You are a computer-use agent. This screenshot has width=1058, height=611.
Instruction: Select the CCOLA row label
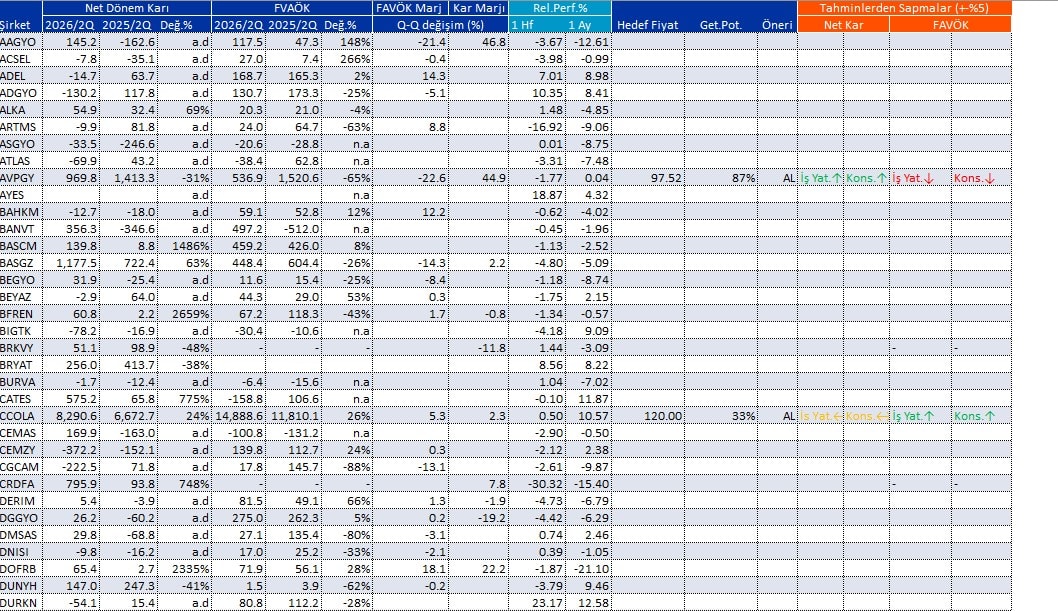[21, 416]
